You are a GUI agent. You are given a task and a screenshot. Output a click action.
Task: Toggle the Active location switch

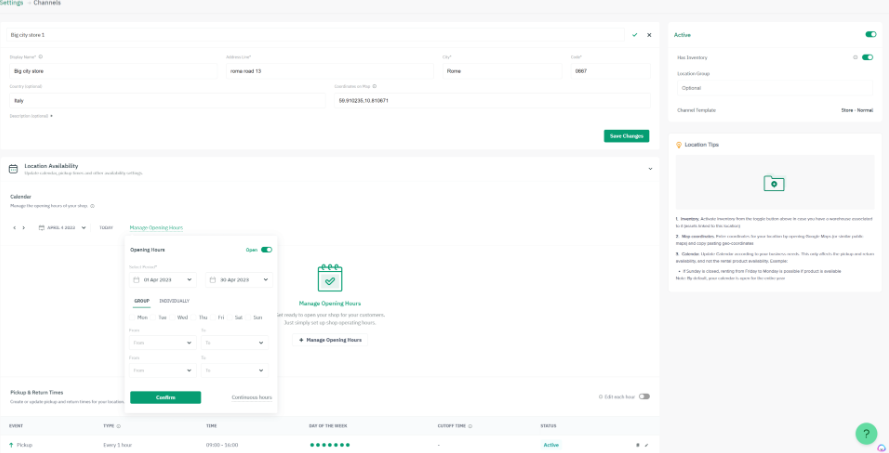click(870, 35)
